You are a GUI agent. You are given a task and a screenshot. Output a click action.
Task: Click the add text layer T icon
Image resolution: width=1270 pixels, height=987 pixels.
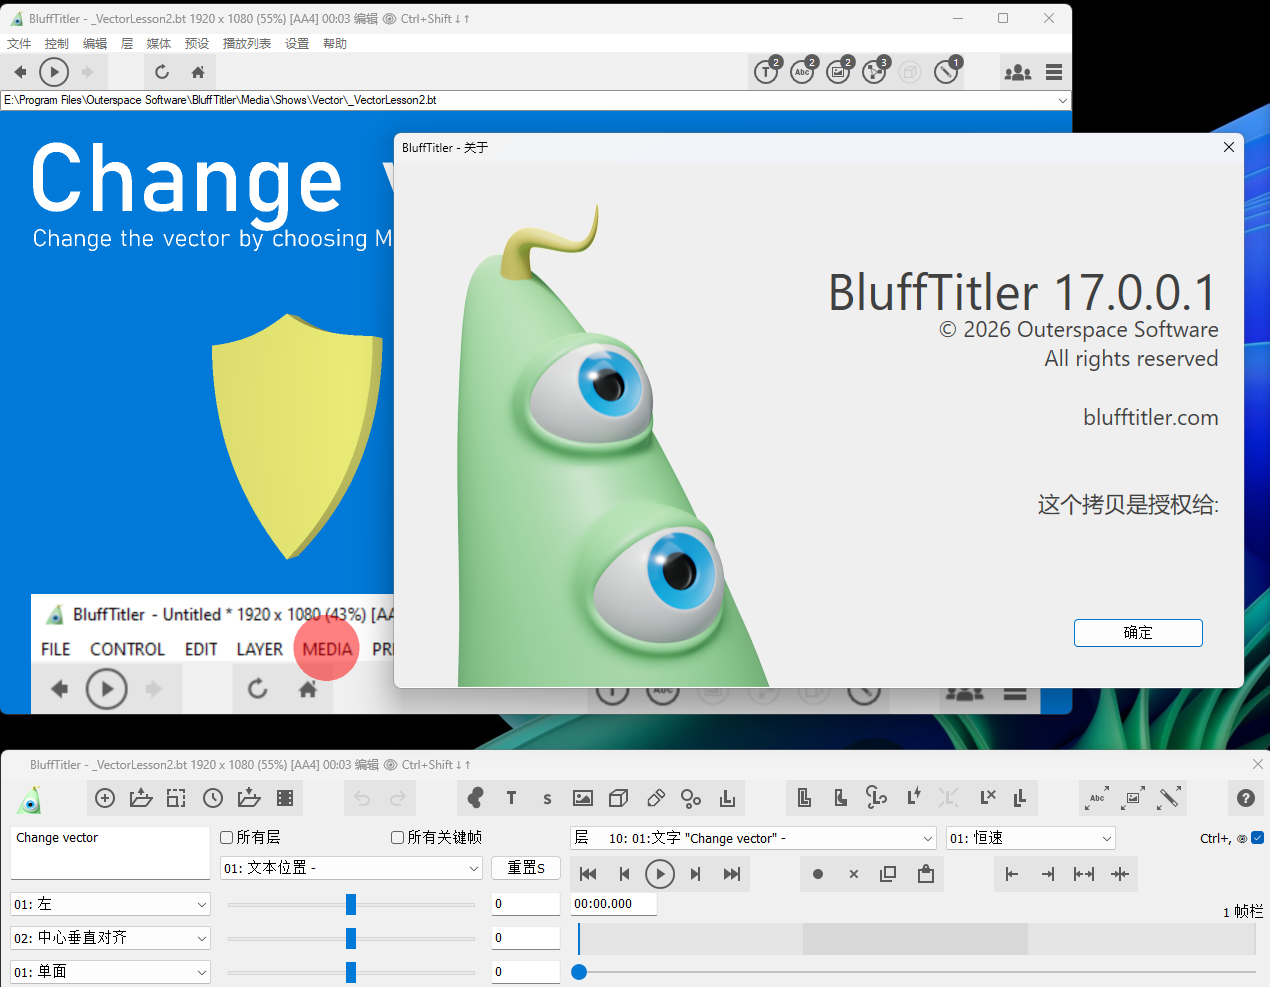pyautogui.click(x=511, y=798)
